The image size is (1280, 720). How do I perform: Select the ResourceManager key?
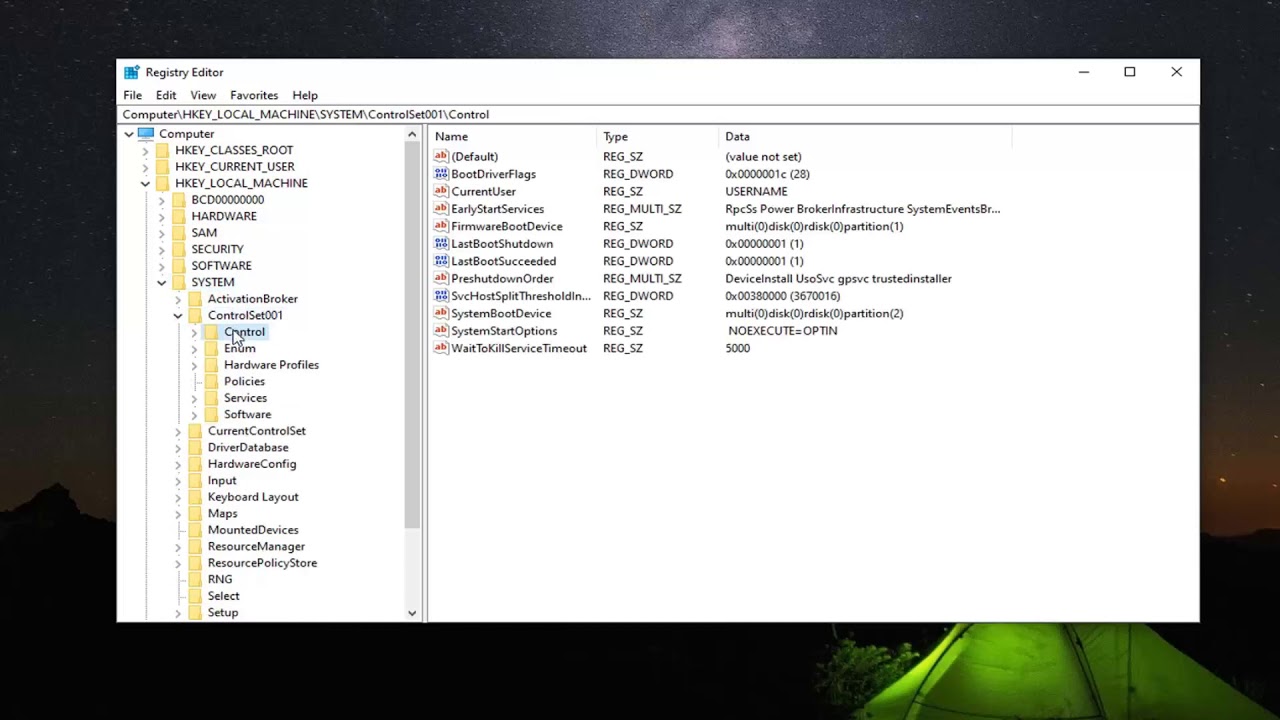256,546
